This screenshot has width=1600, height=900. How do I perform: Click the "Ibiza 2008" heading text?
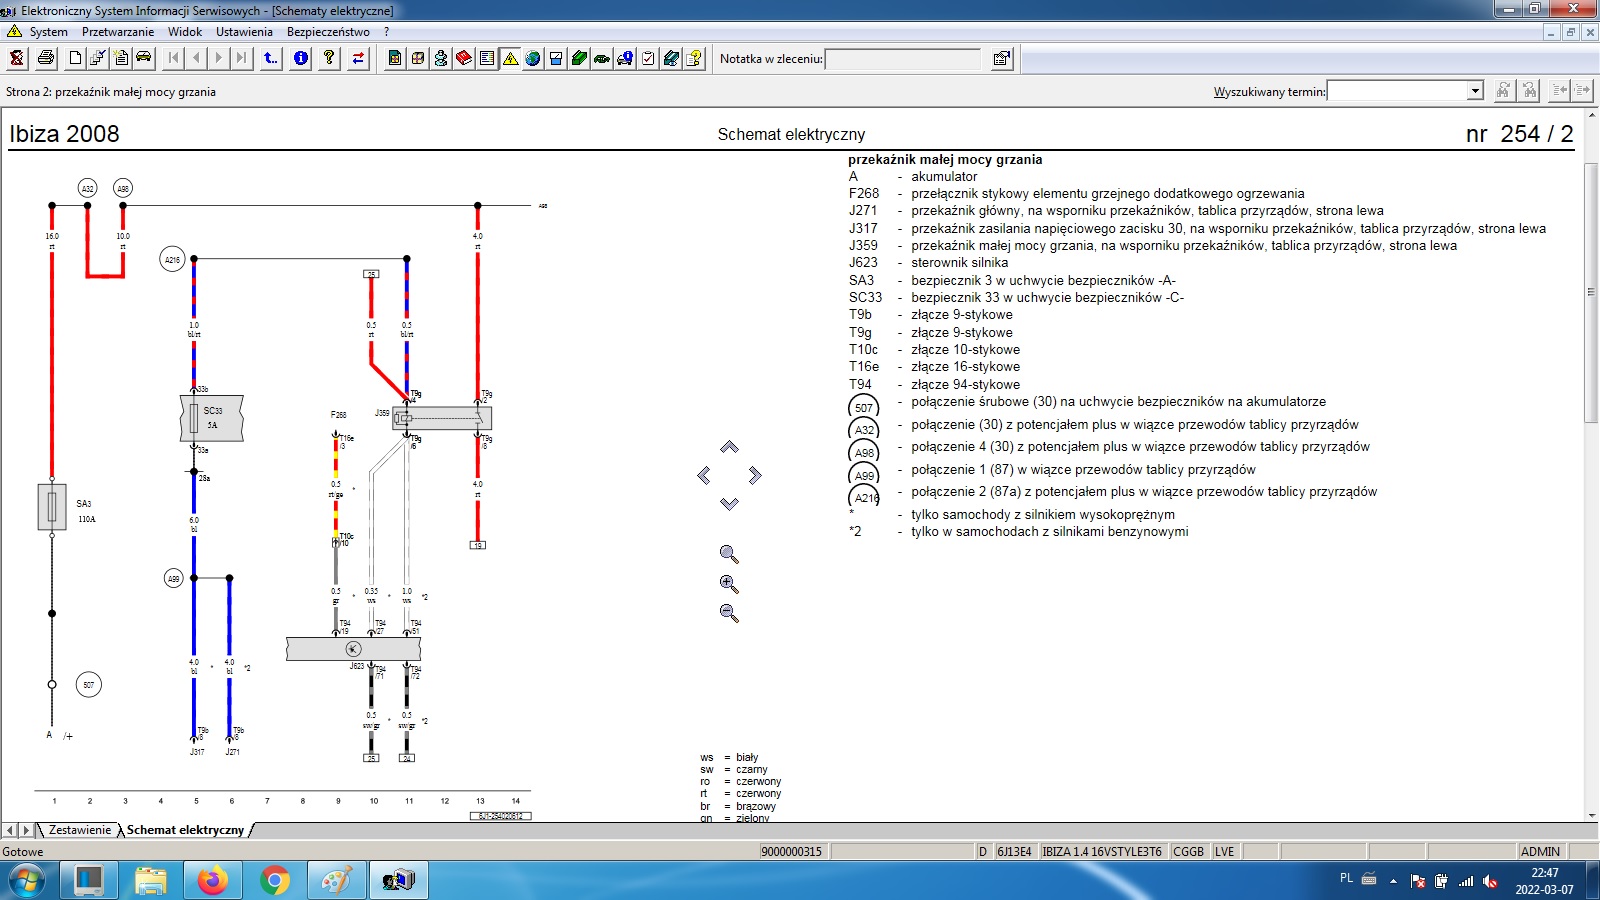[64, 134]
